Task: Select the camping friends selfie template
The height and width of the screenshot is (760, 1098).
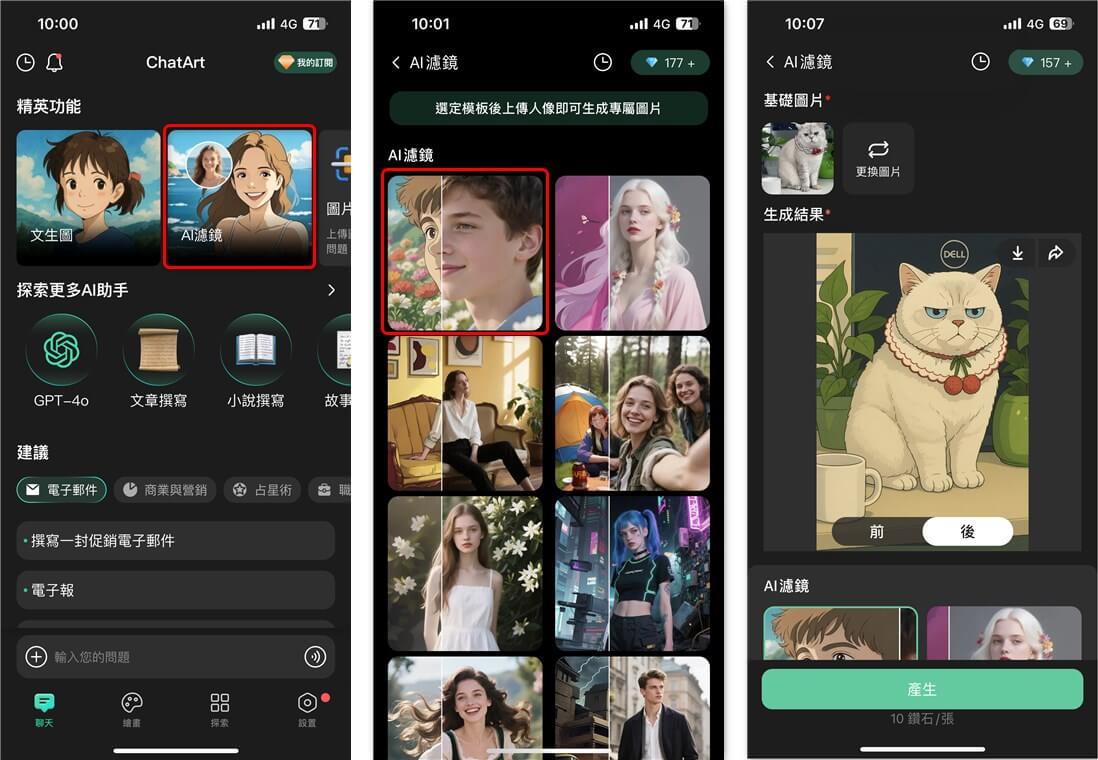Action: (632, 413)
